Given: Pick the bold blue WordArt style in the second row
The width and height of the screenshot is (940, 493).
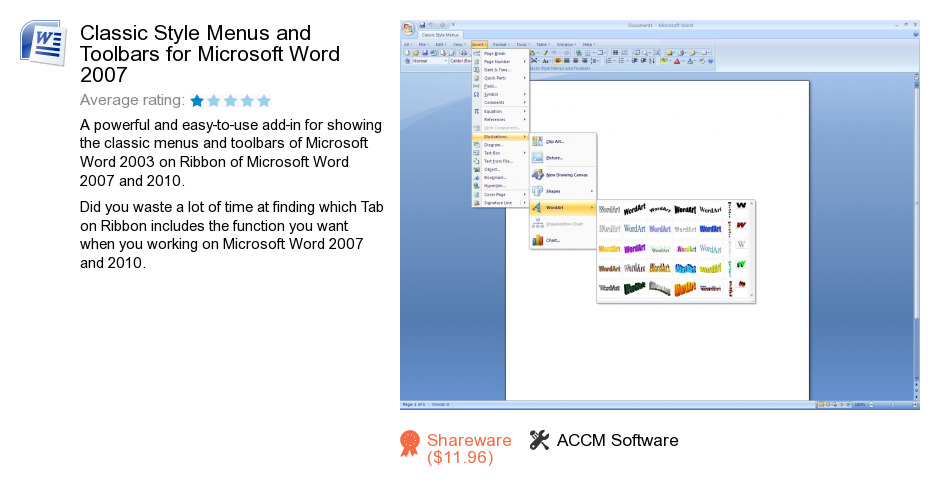Looking at the screenshot, I should click(710, 229).
